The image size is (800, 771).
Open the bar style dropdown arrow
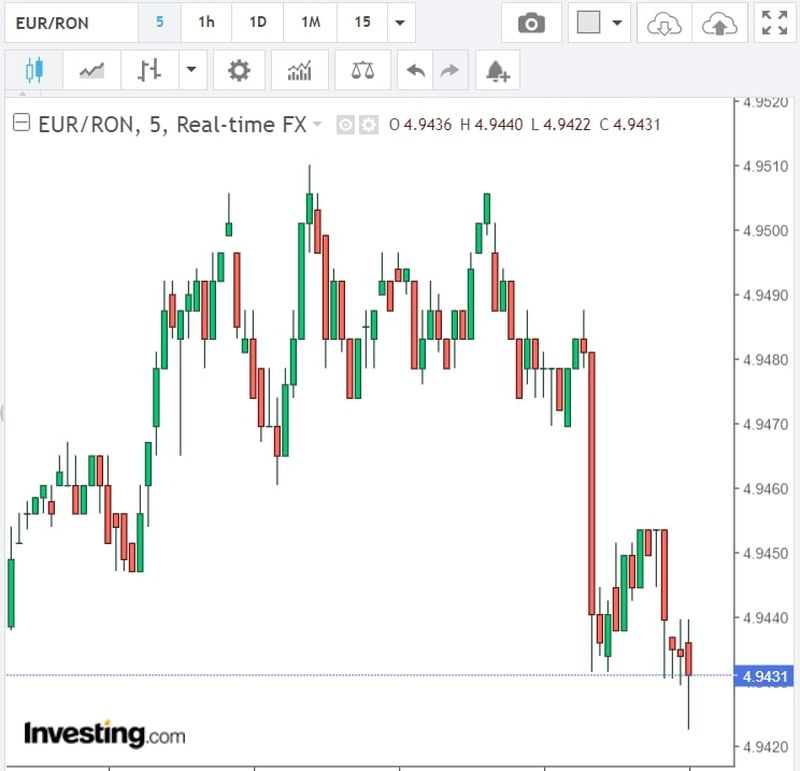point(190,71)
